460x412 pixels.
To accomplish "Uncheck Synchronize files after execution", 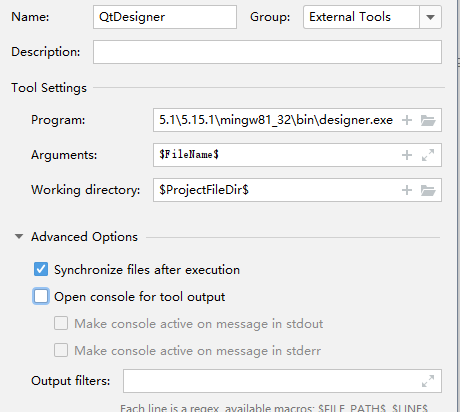I will [x=41, y=269].
